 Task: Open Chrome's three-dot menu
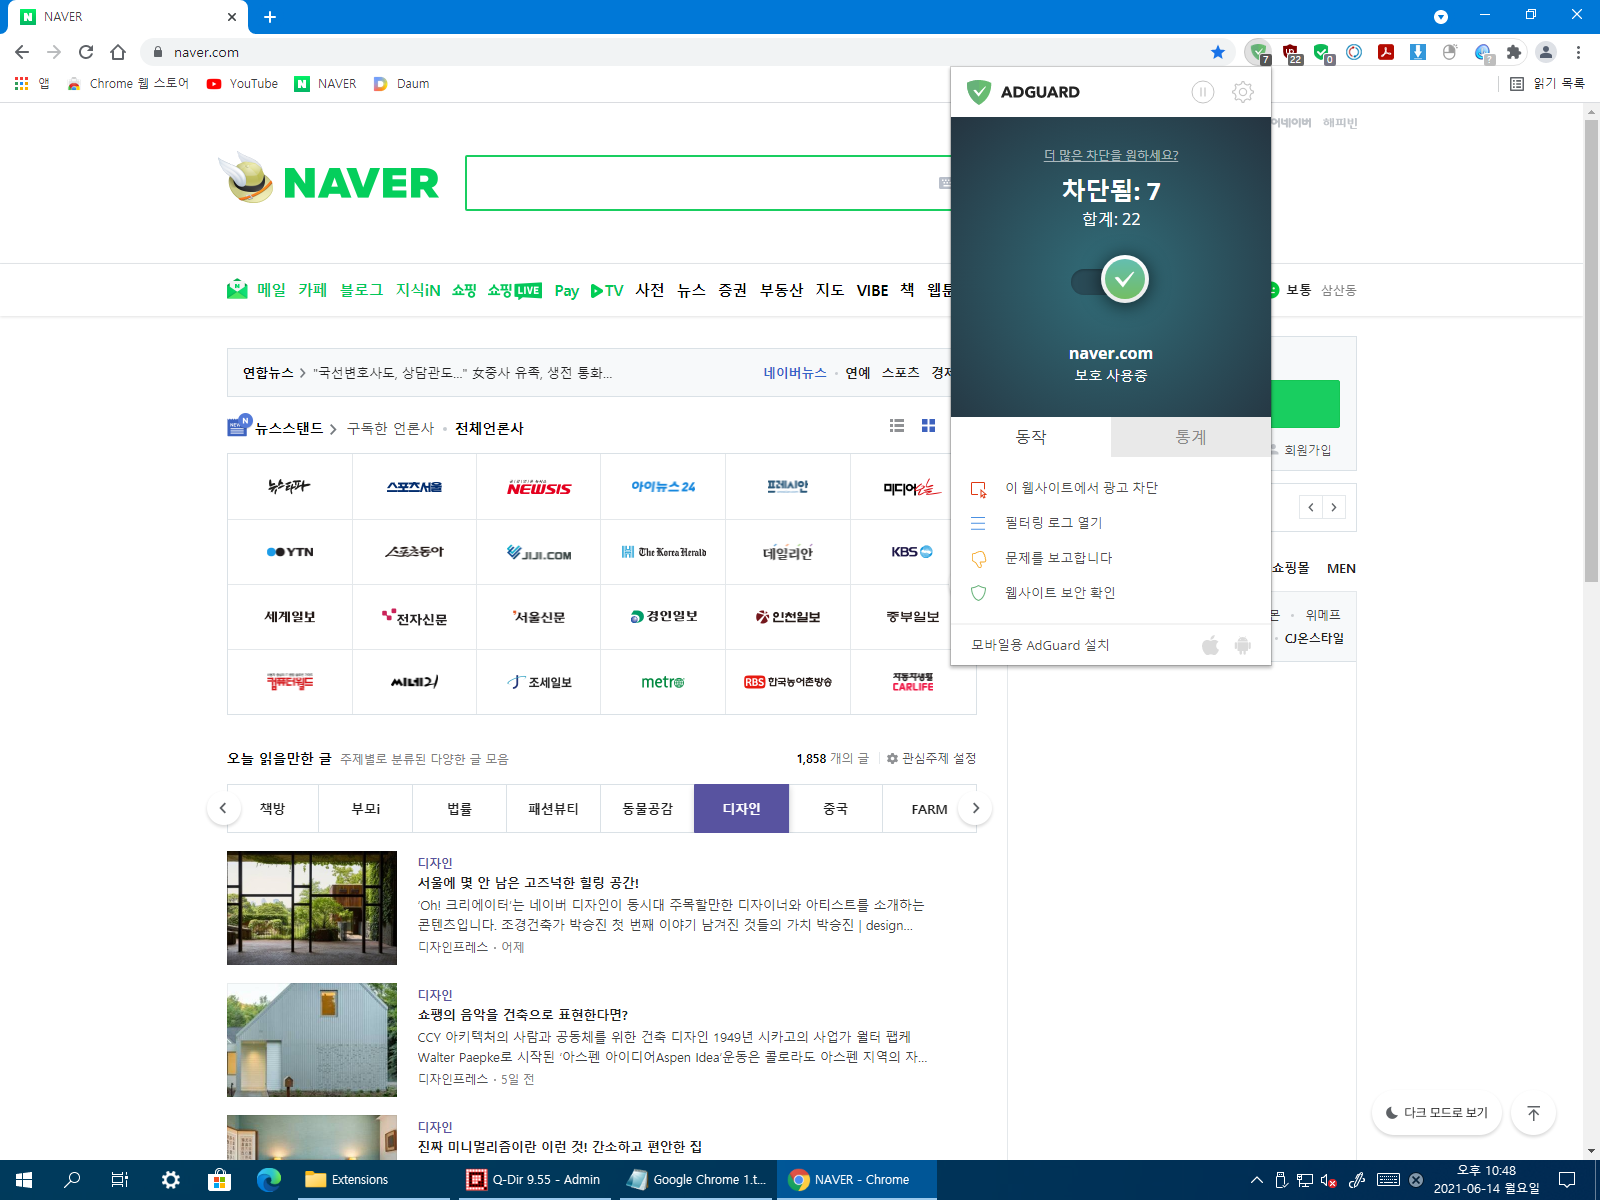1579,52
